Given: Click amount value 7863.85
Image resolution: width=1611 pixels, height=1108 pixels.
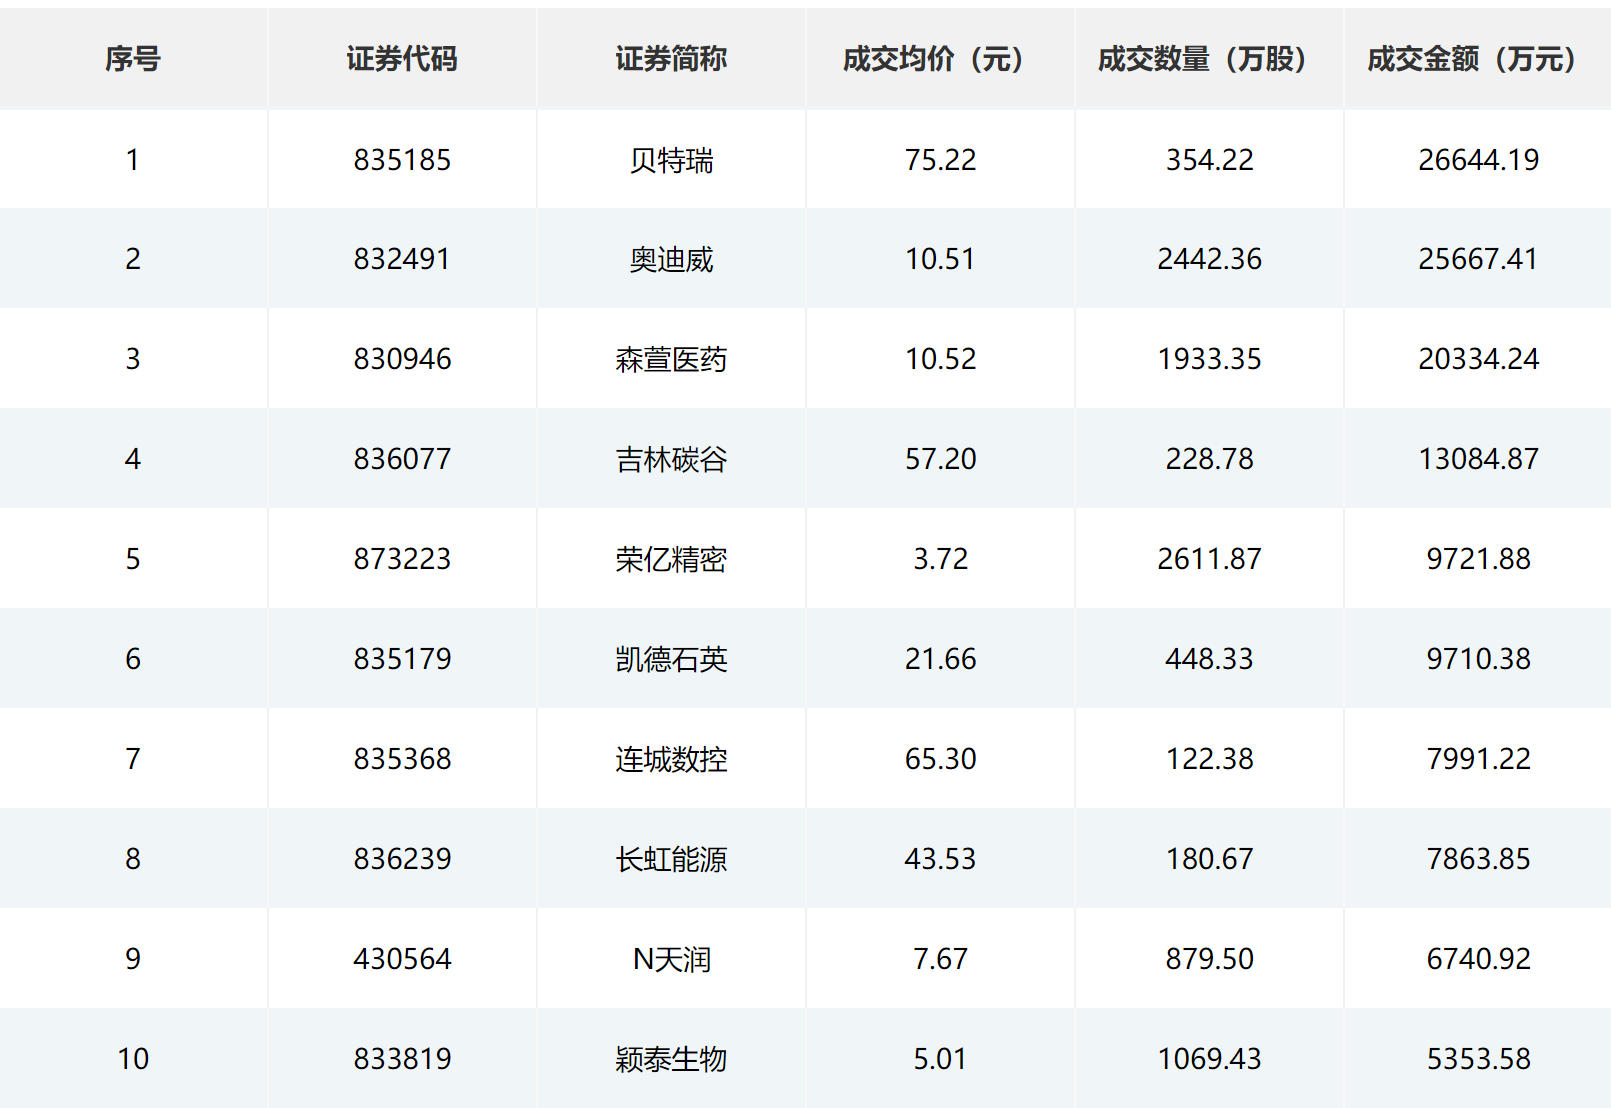Looking at the screenshot, I should 1478,859.
